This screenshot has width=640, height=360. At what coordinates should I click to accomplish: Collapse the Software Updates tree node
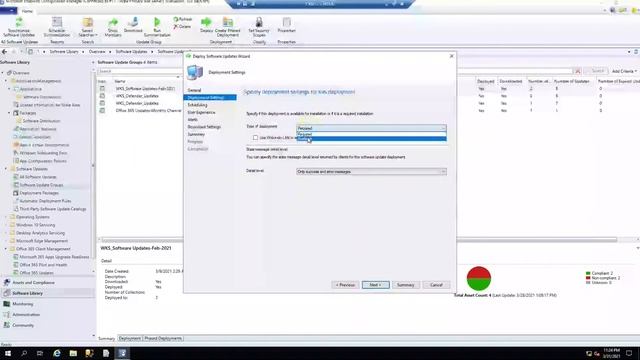click(x=6, y=169)
